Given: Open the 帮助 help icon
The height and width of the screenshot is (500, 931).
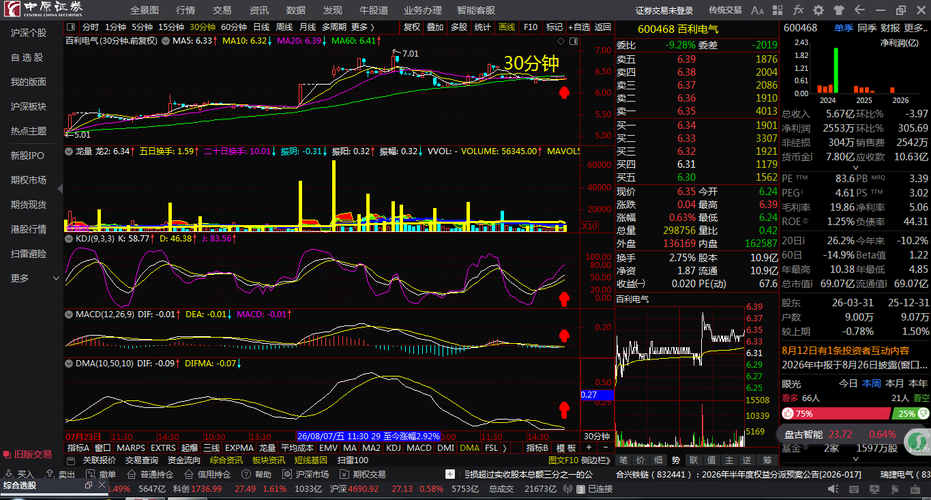Looking at the screenshot, I should [246, 474].
